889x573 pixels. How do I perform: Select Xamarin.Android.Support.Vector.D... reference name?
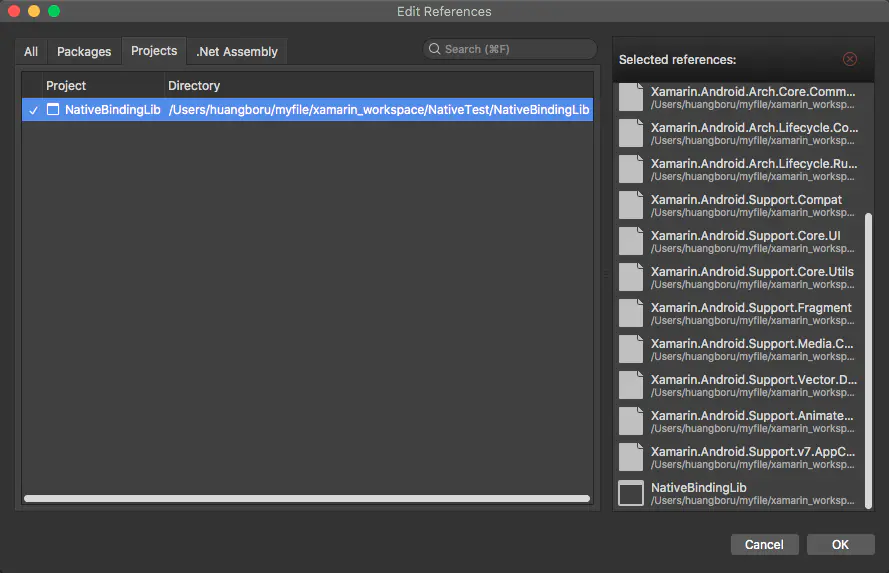[754, 380]
